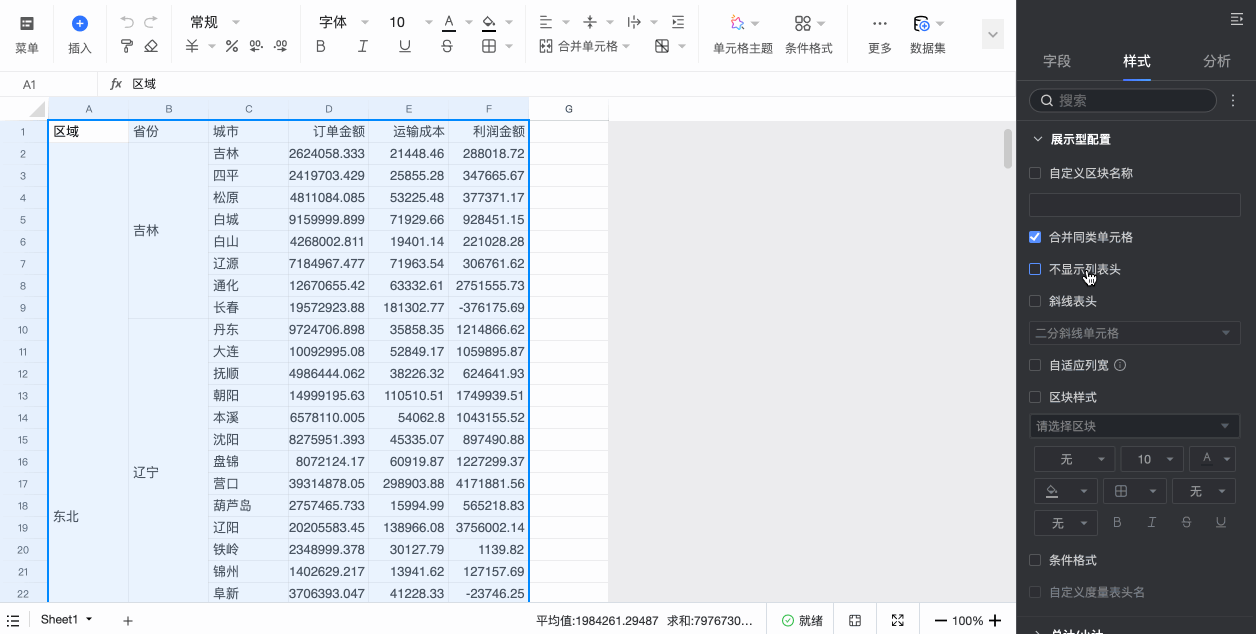Viewport: 1256px width, 634px height.
Task: Open 单元格主题 cell theme
Action: tap(743, 35)
